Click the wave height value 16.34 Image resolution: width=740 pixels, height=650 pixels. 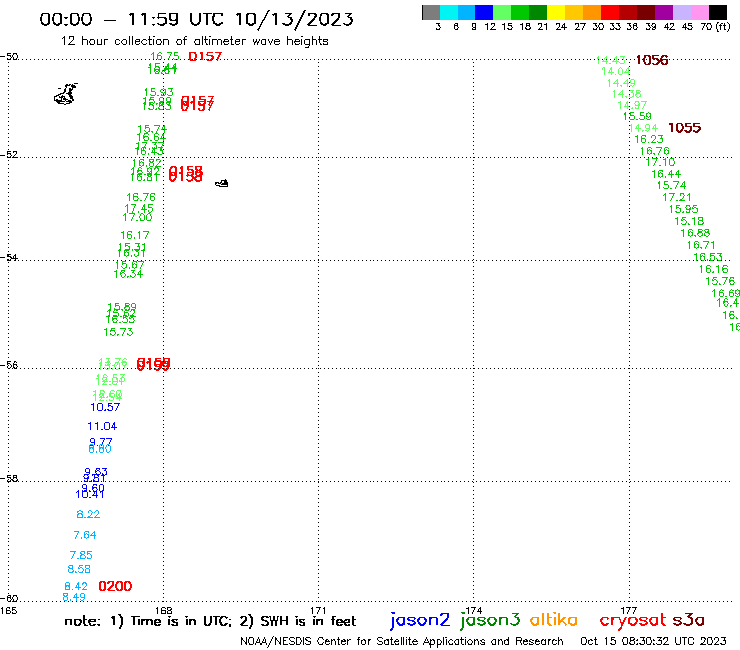[x=128, y=274]
